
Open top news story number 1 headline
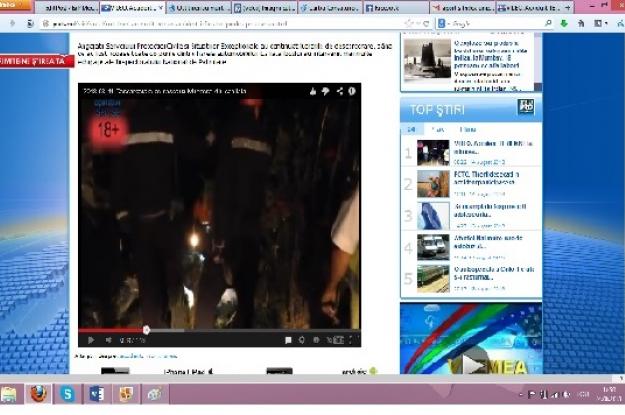(493, 148)
